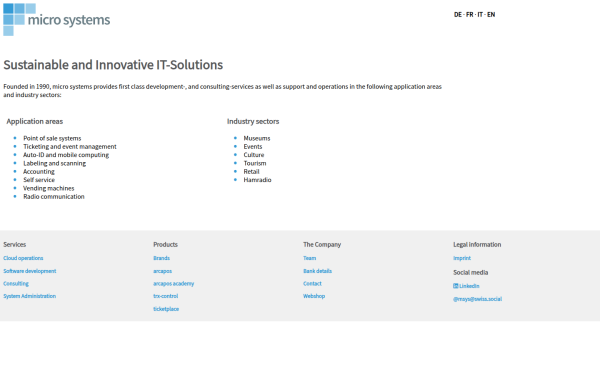600x375 pixels.
Task: Click 'Hamradio' in Industry sectors
Action: click(x=258, y=180)
